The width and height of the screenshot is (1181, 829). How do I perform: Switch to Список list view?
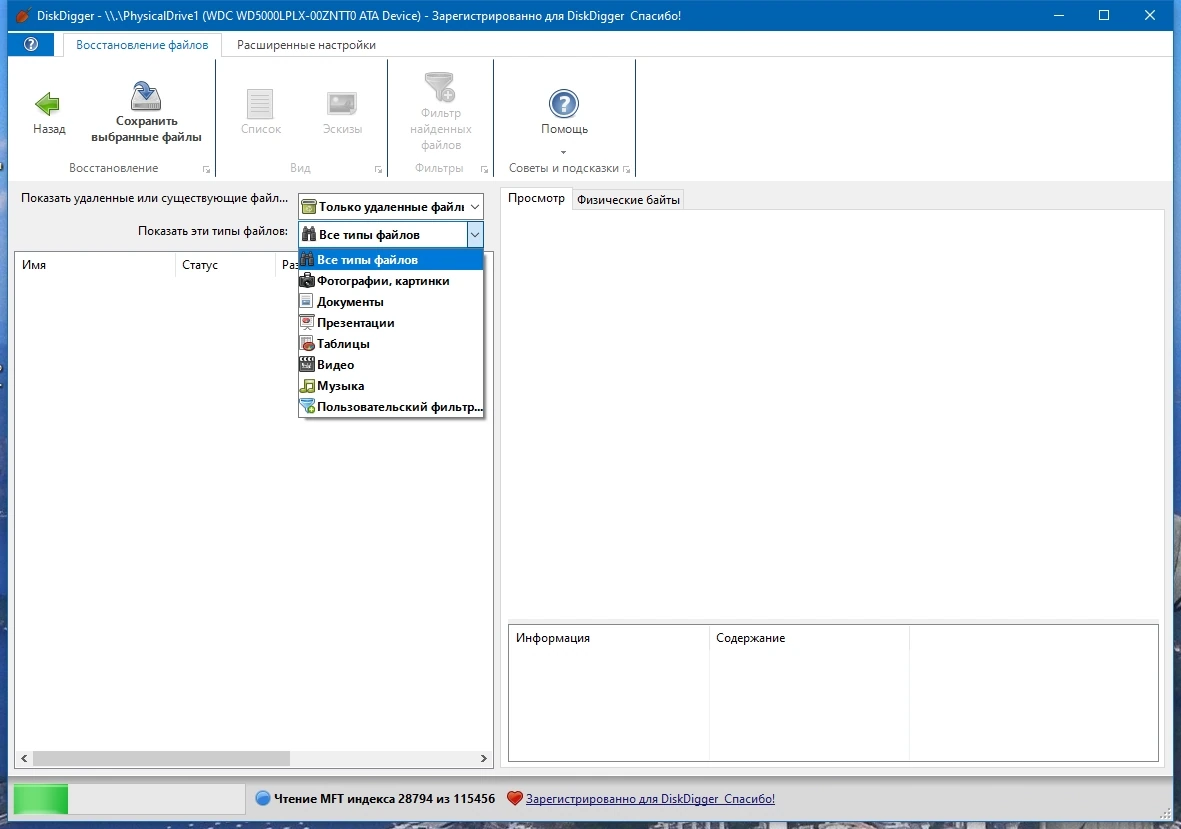pos(261,113)
